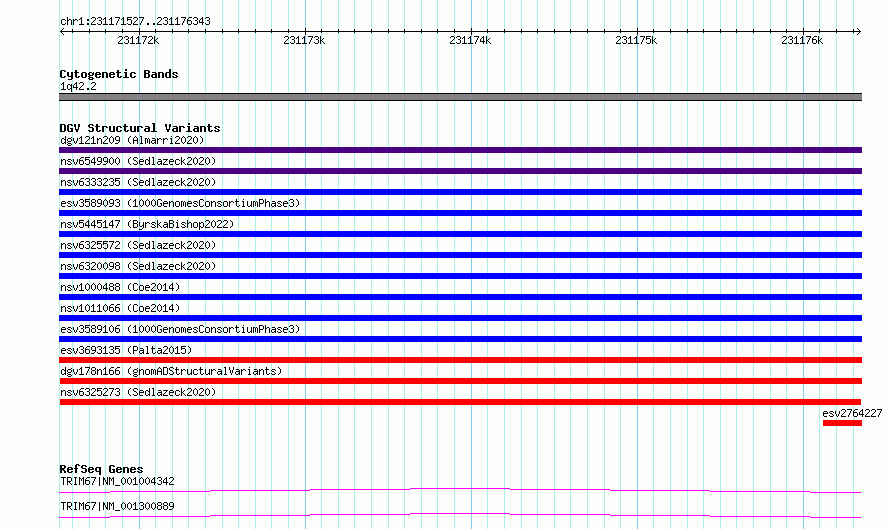This screenshot has height=529, width=890.
Task: Click the red bar under dgv178n166
Action: pyautogui.click(x=460, y=381)
